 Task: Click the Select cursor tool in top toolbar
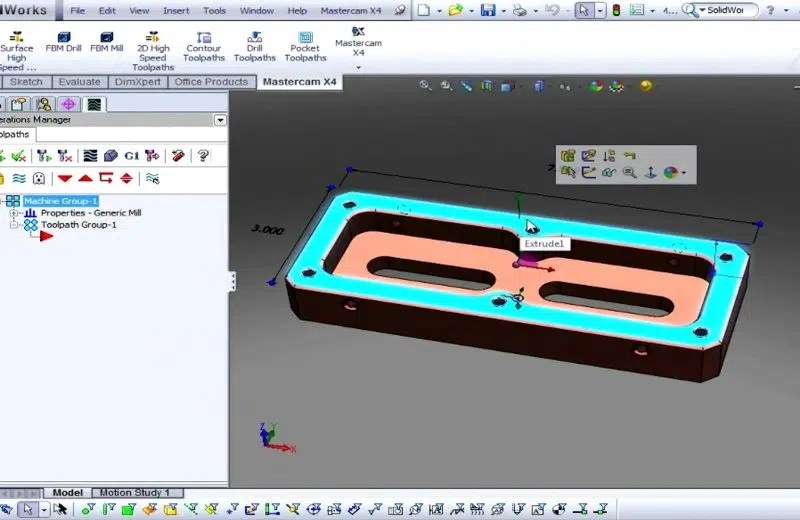coord(584,10)
